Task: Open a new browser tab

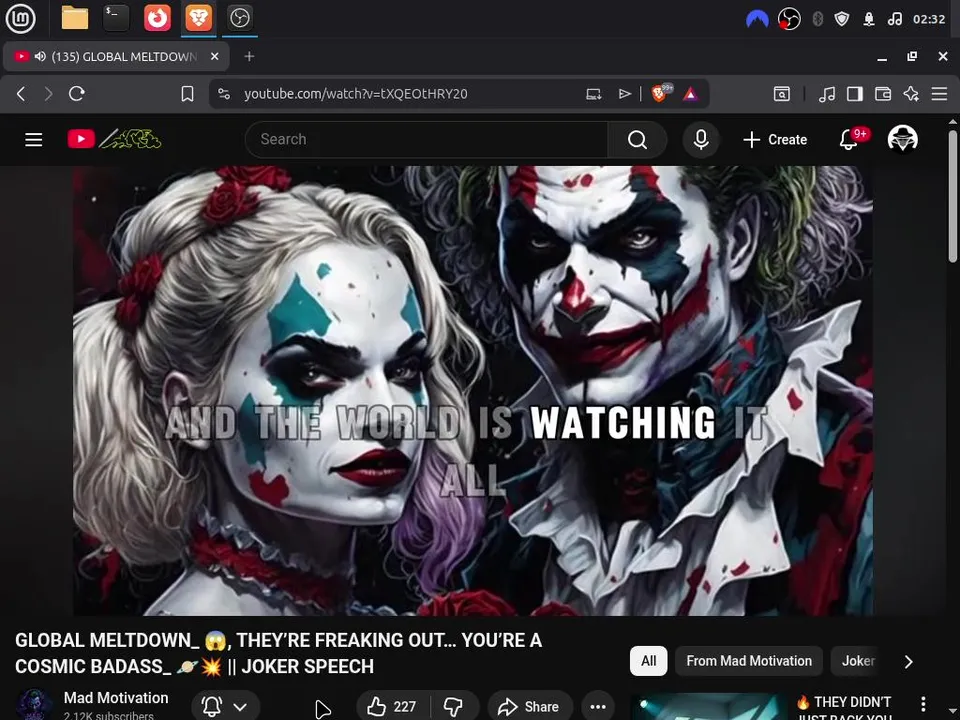Action: [249, 56]
